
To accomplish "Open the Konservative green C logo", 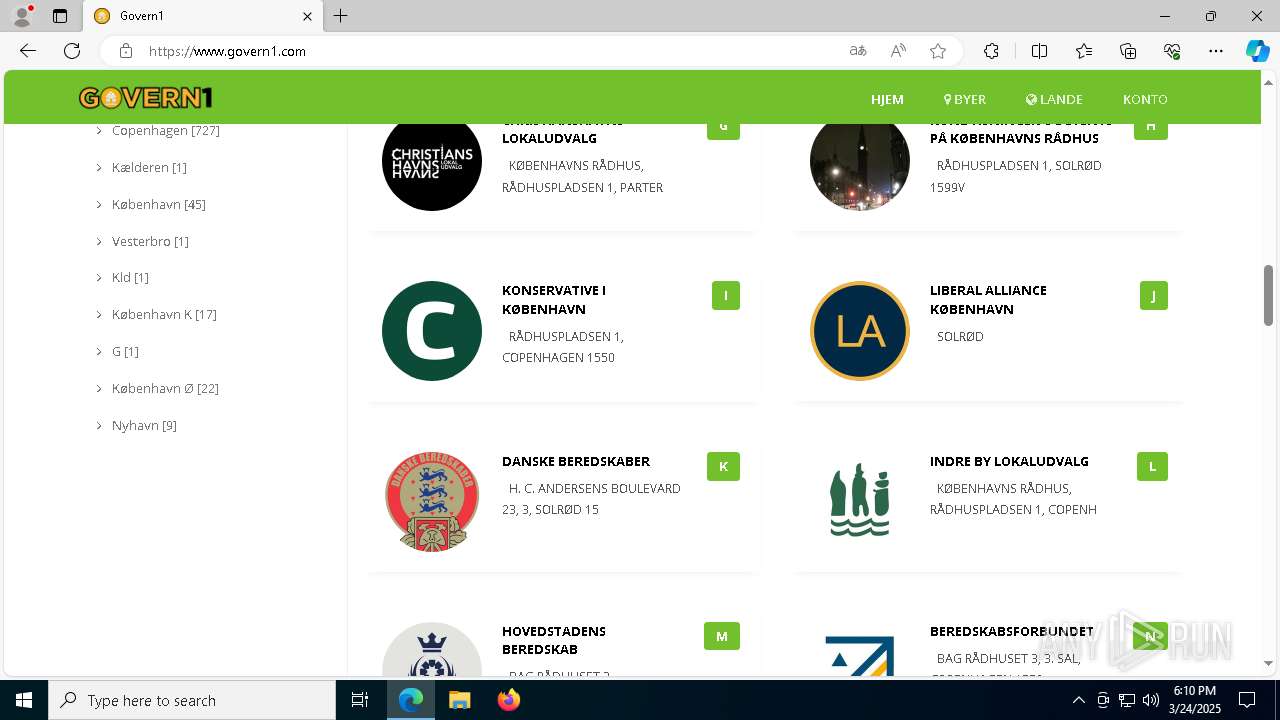I will click(x=432, y=331).
